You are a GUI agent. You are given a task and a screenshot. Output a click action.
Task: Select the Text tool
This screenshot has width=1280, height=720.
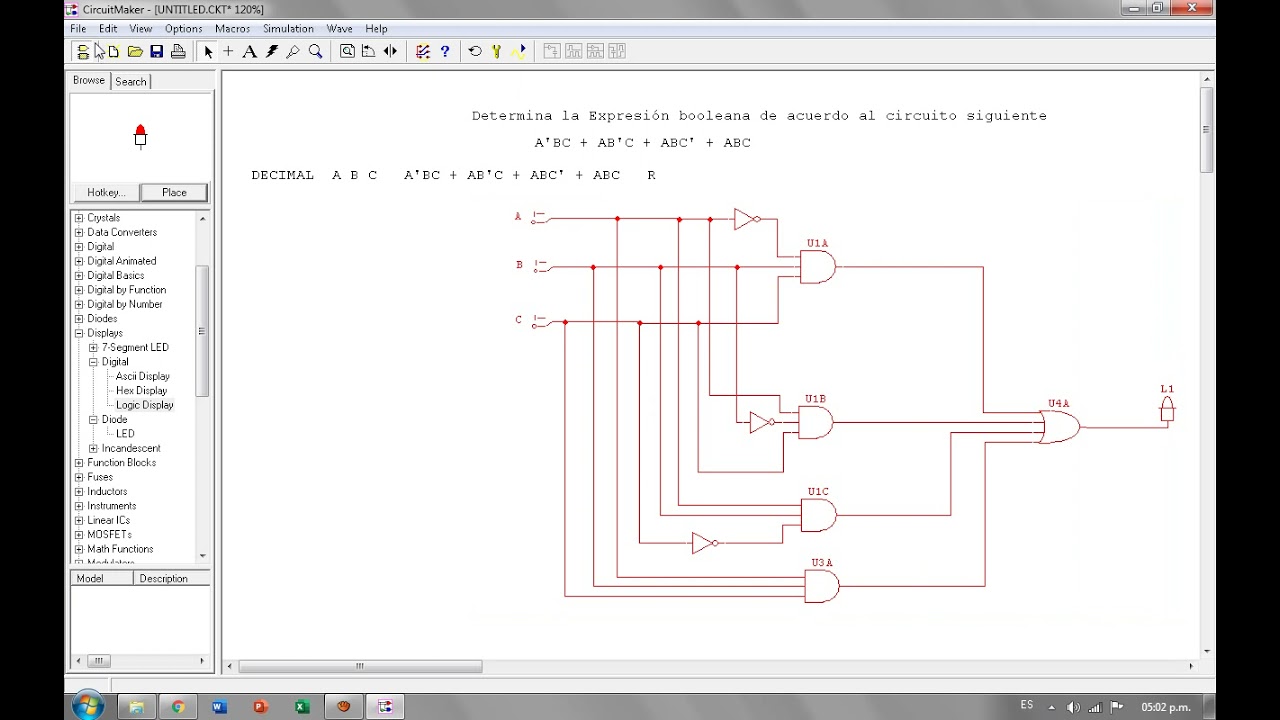(x=250, y=51)
